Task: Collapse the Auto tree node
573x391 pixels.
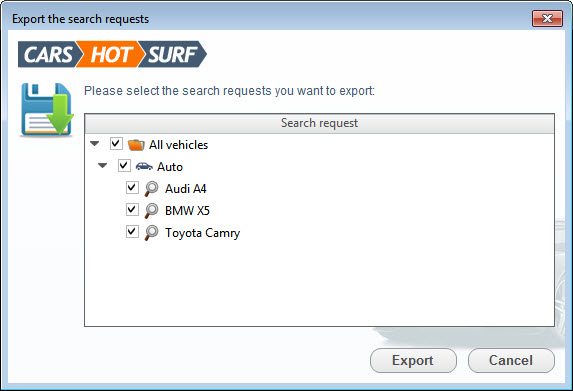Action: click(x=103, y=166)
